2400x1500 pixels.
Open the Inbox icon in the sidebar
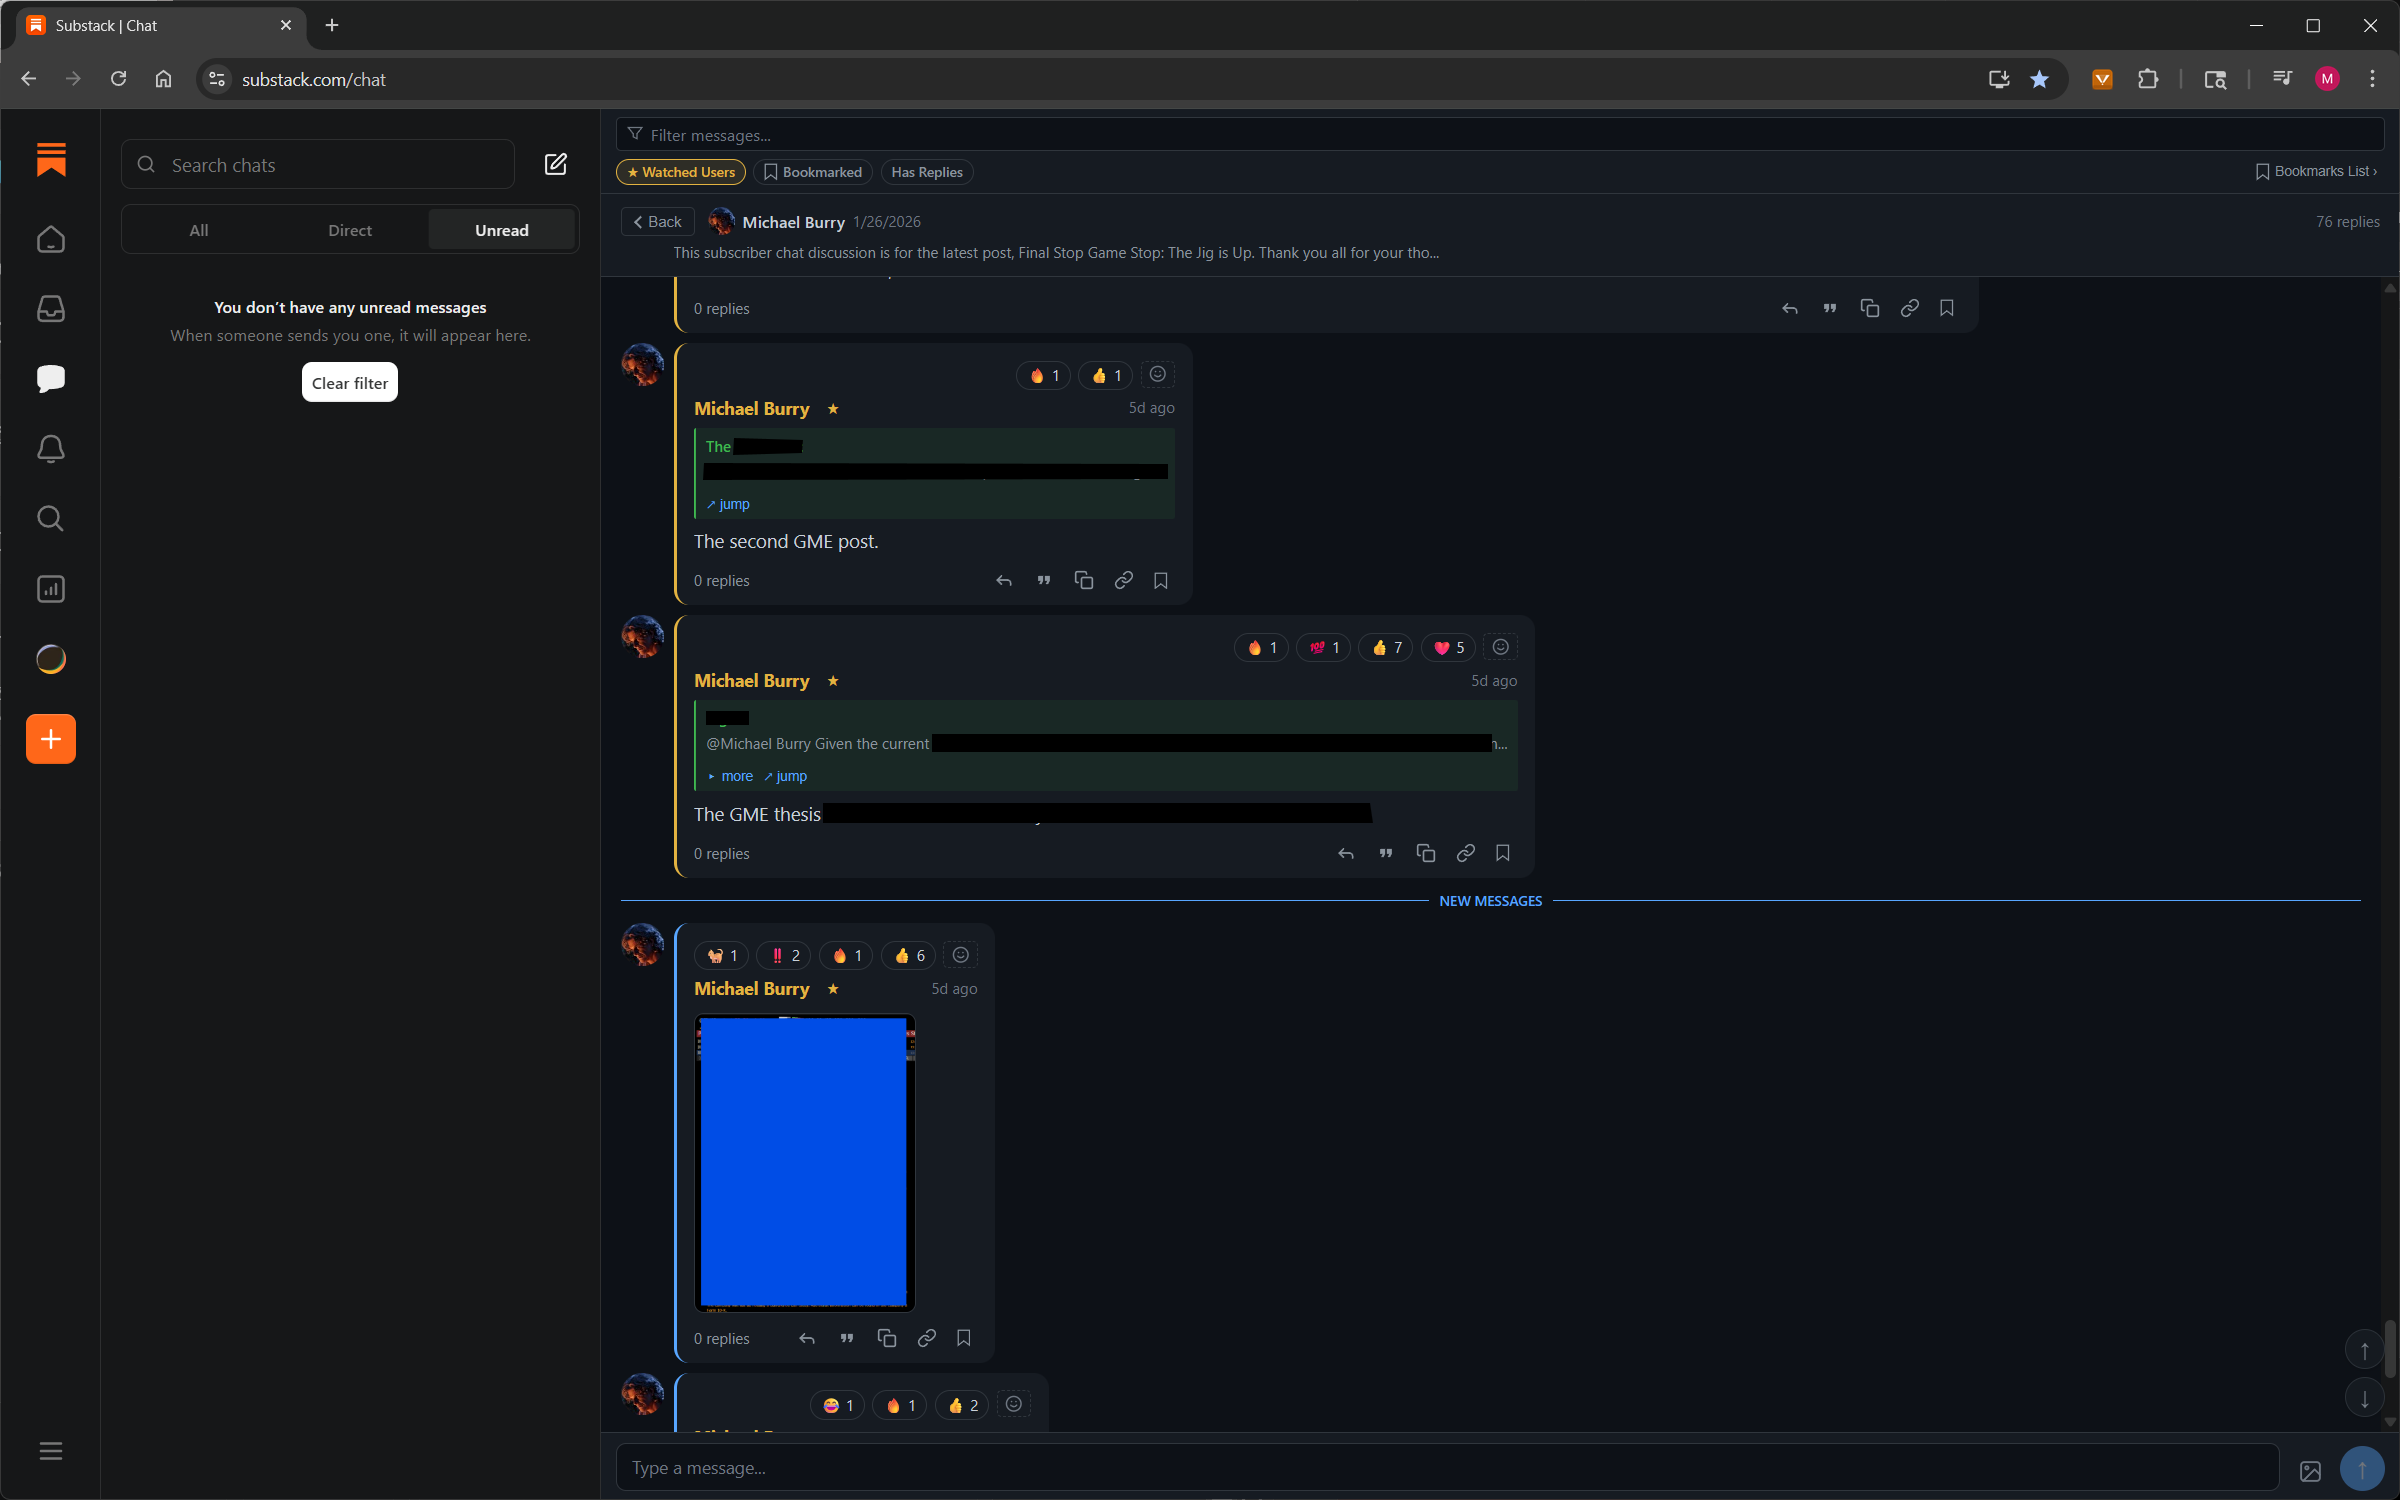tap(50, 308)
